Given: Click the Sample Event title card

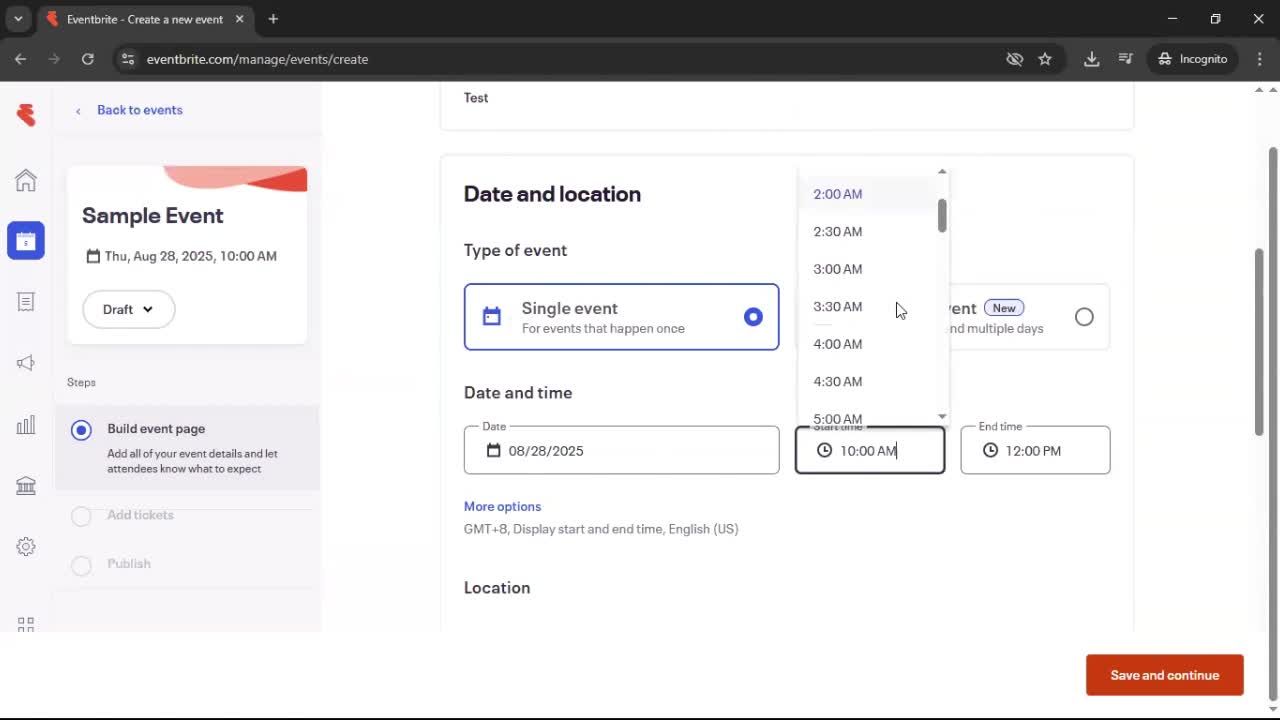Looking at the screenshot, I should click(x=187, y=255).
